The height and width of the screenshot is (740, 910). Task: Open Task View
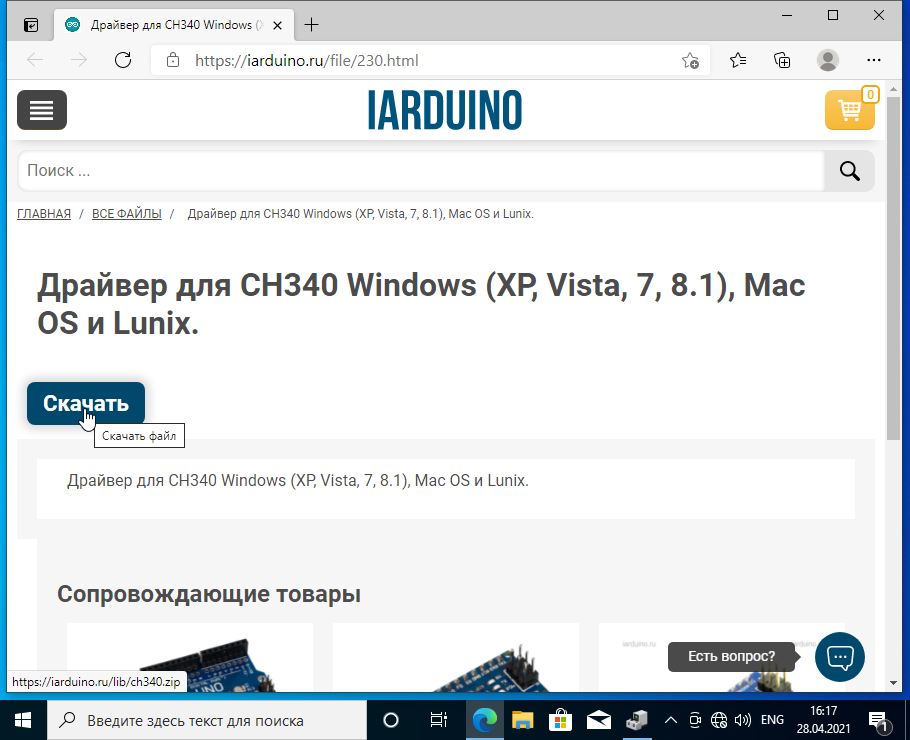[438, 720]
